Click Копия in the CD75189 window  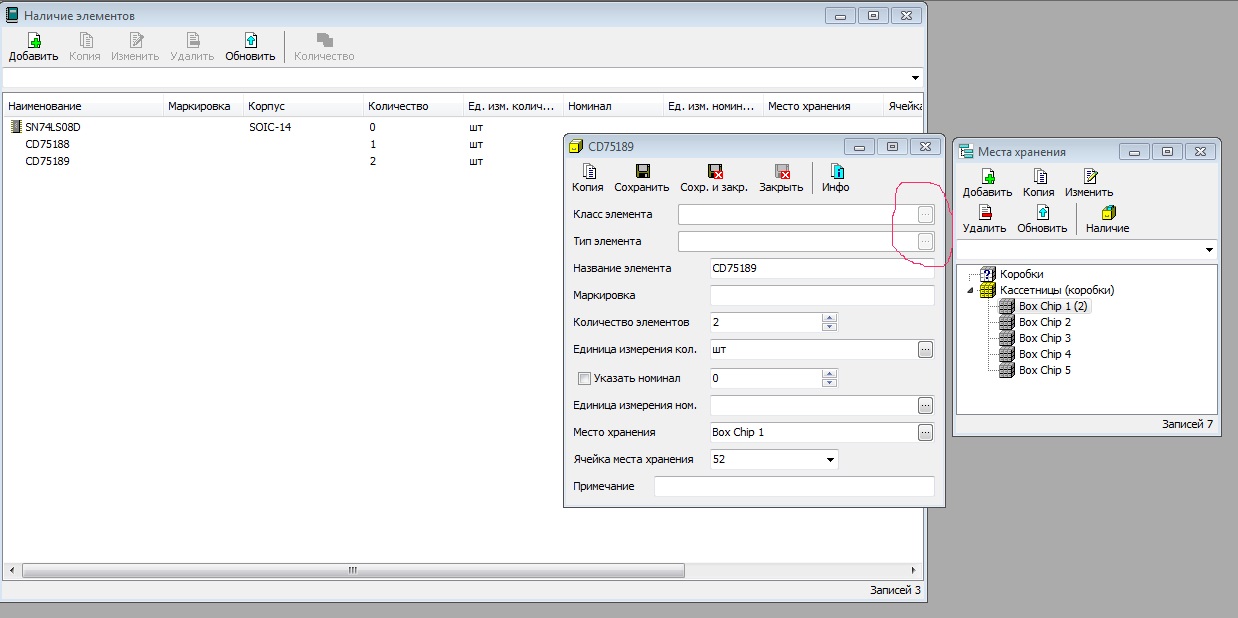(x=587, y=178)
